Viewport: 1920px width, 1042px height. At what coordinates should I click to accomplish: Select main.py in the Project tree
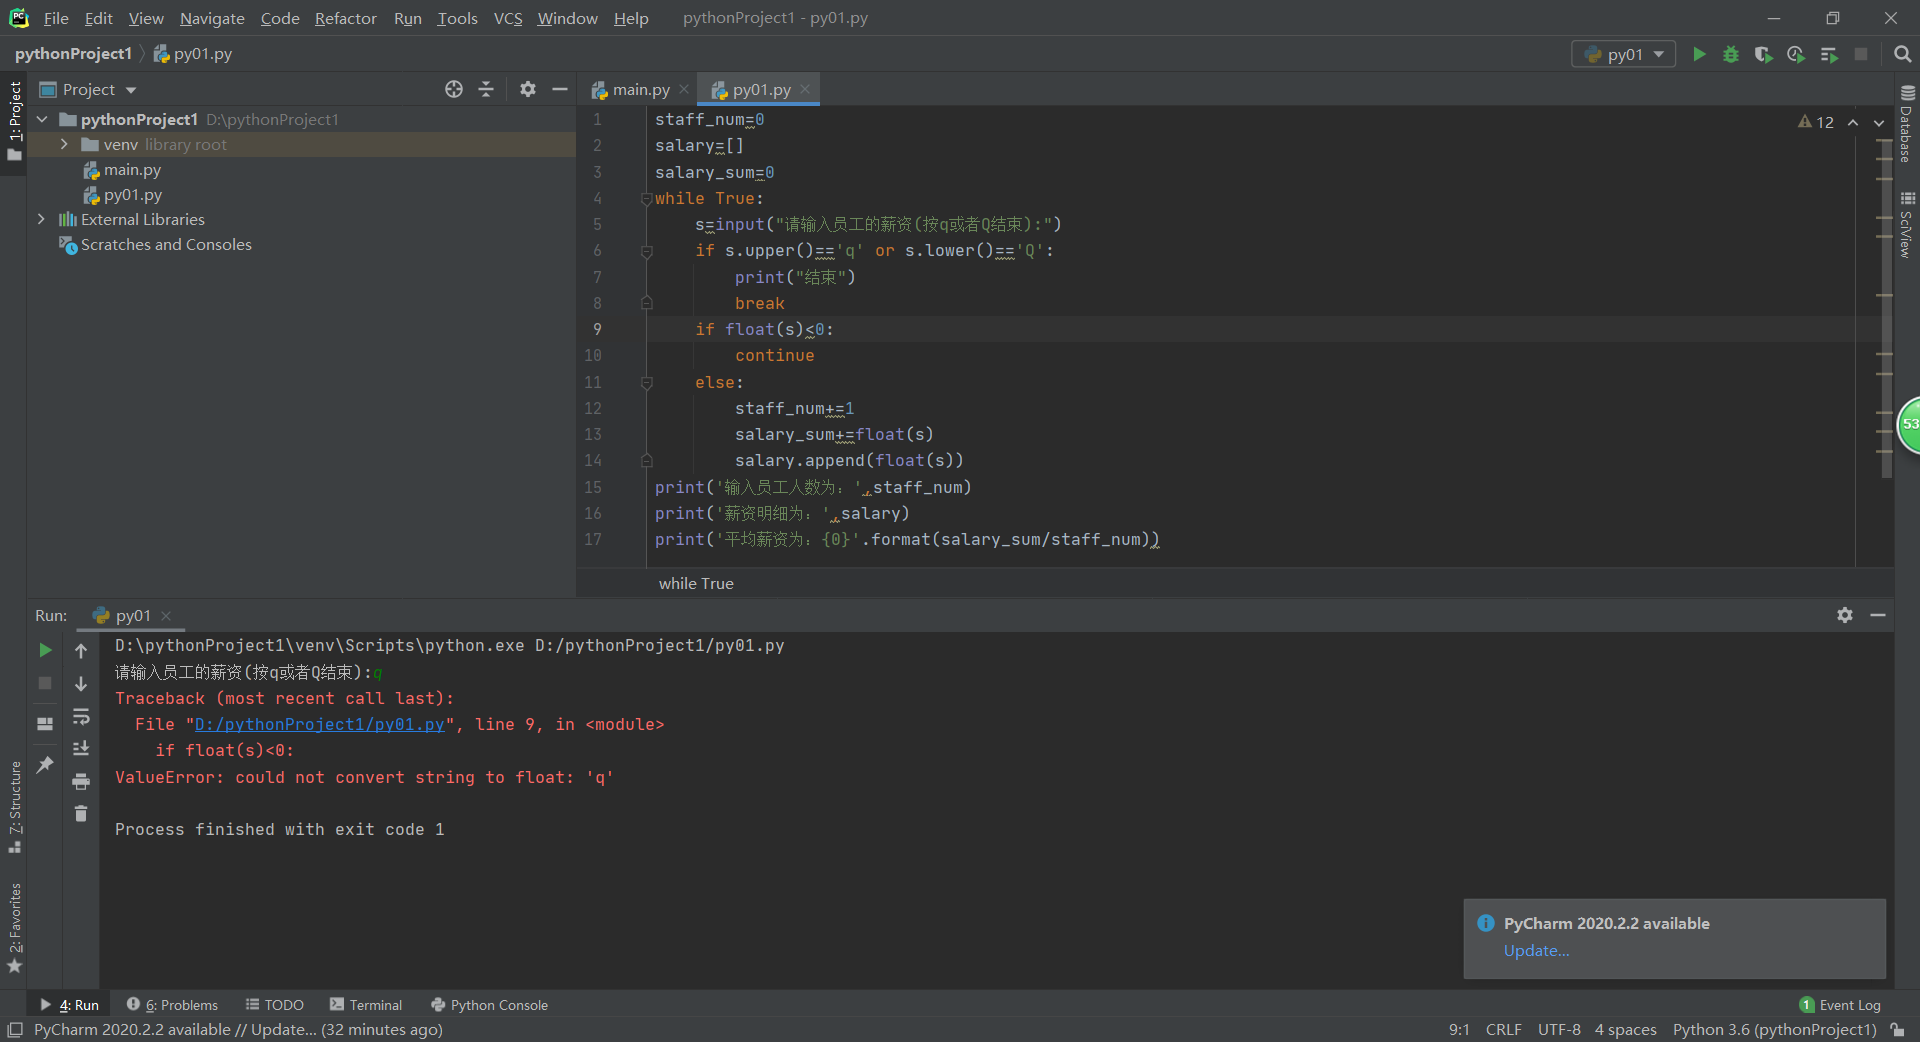click(x=132, y=170)
